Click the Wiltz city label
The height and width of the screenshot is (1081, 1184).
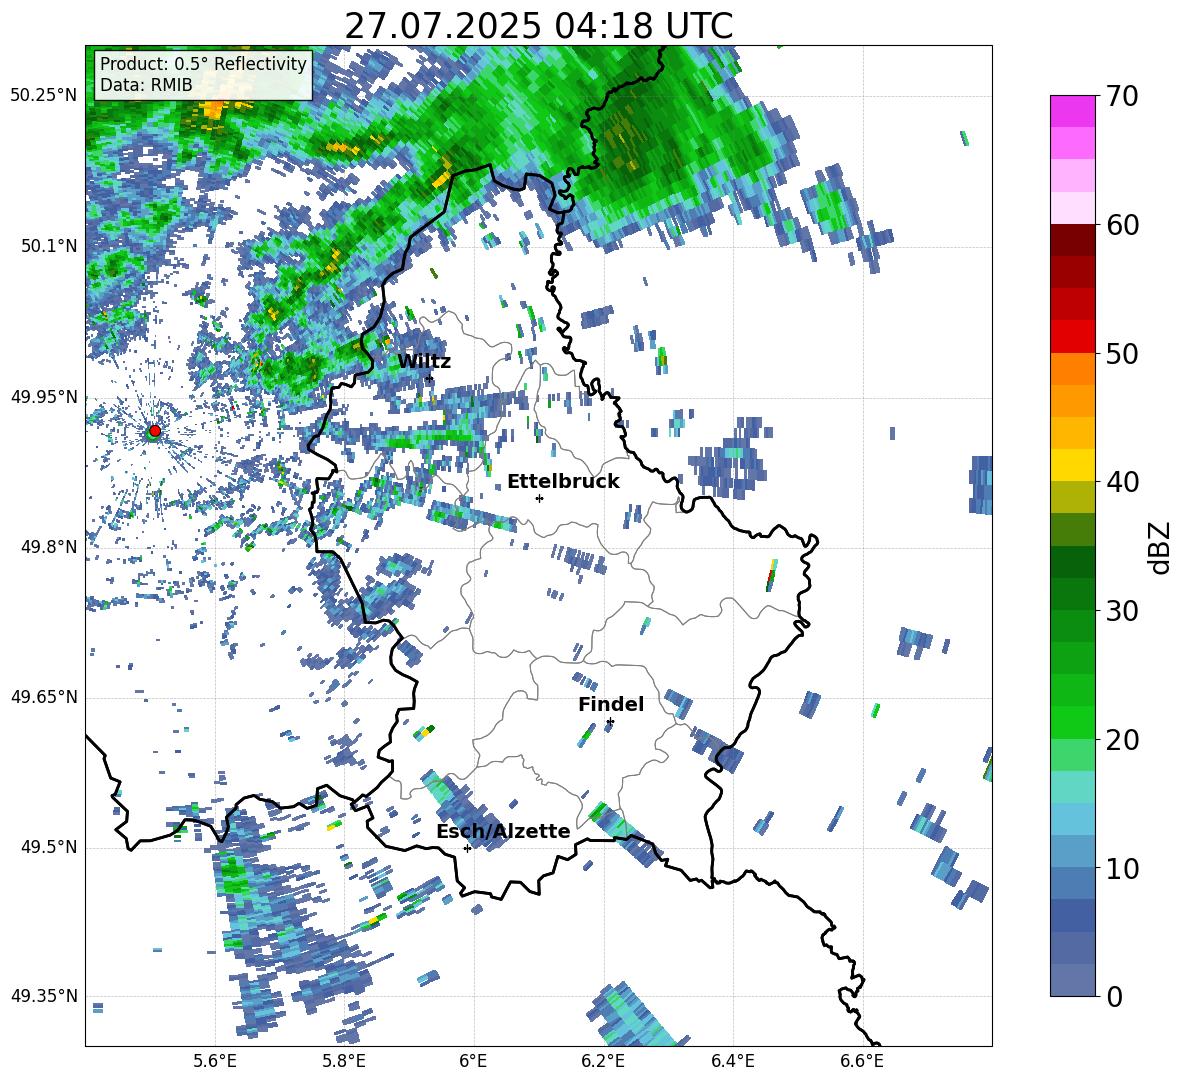coord(424,362)
